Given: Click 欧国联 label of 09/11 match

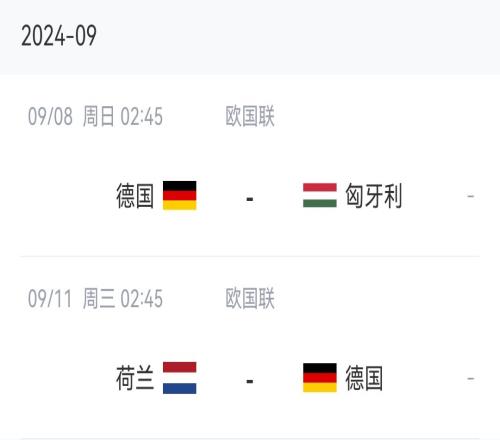Looking at the screenshot, I should click(250, 298).
